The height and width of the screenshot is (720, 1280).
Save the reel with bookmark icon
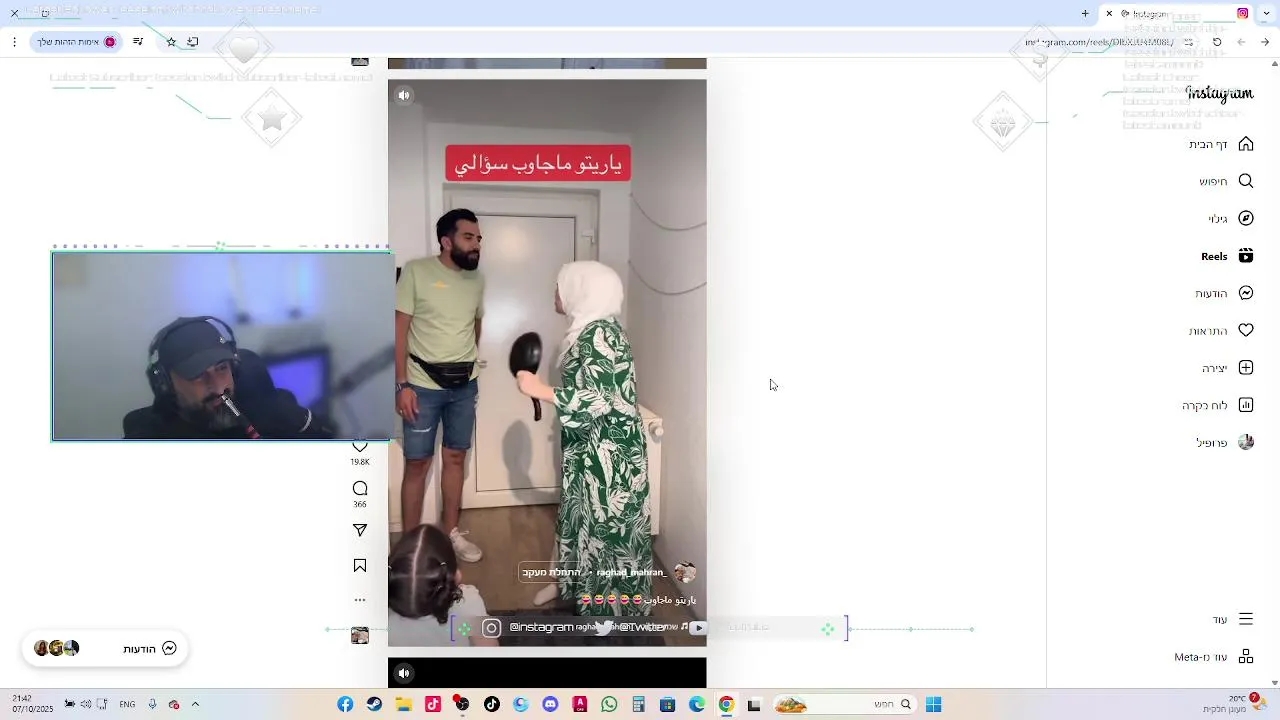(x=360, y=566)
